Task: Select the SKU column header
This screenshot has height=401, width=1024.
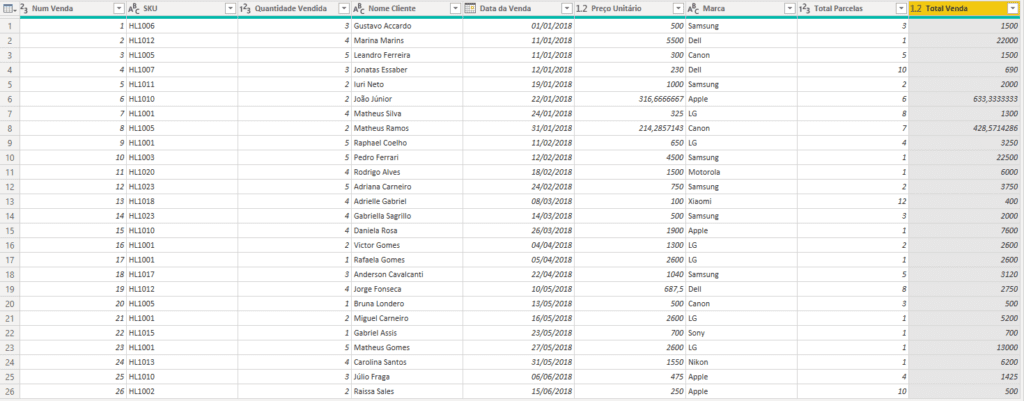Action: 182,8
